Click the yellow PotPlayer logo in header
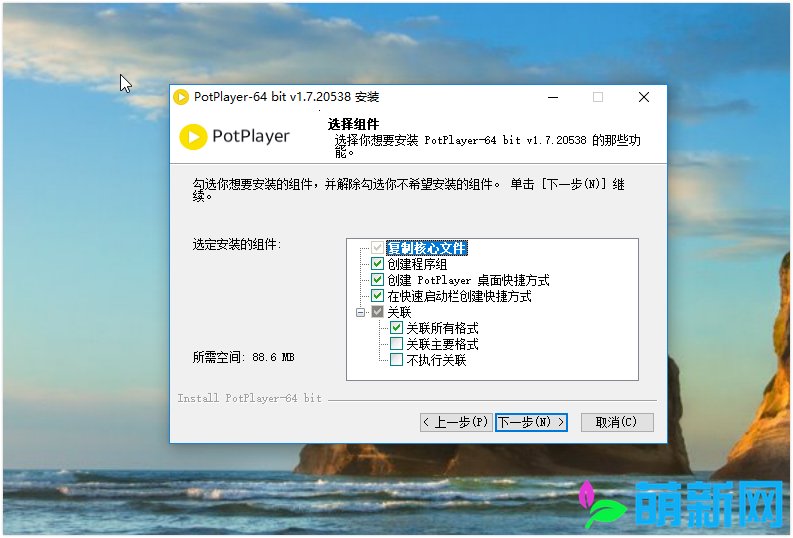 pyautogui.click(x=193, y=137)
